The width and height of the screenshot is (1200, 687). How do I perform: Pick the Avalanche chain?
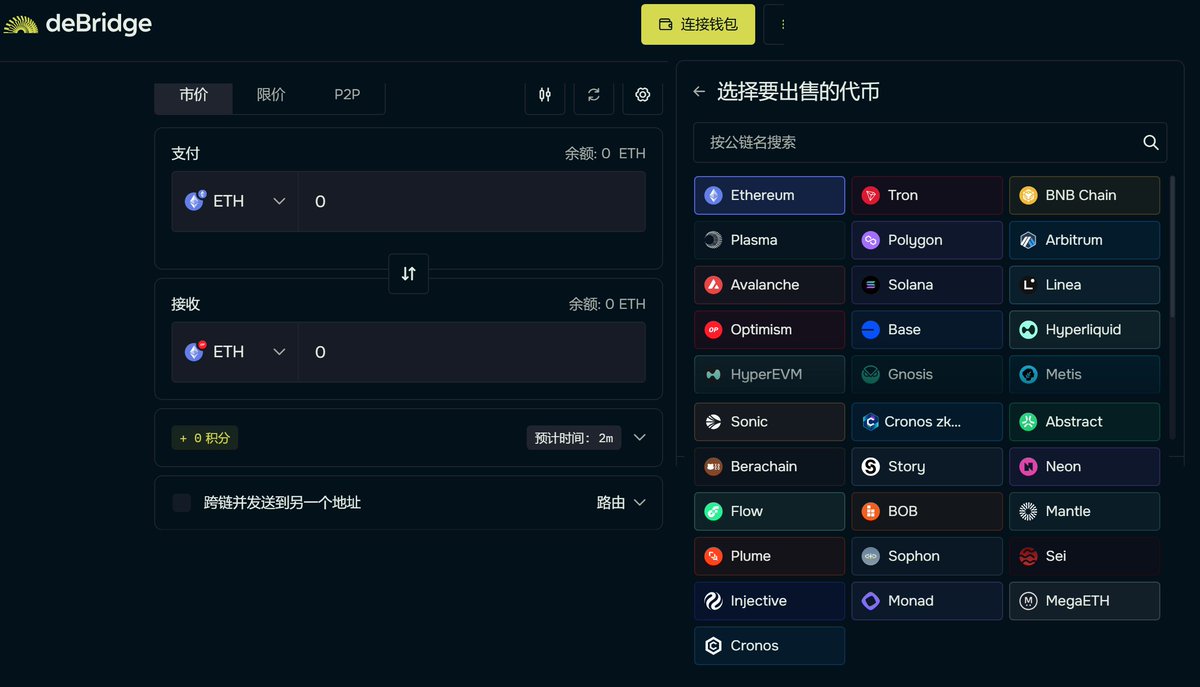tap(769, 285)
